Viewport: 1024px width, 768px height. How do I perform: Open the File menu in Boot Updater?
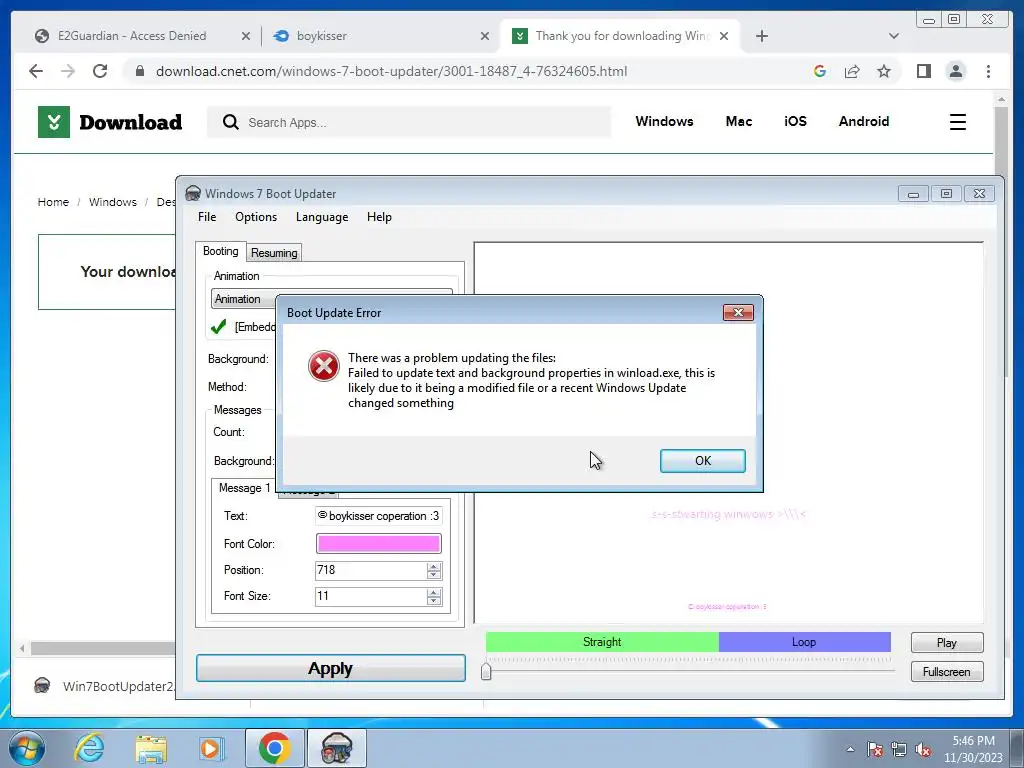click(207, 217)
